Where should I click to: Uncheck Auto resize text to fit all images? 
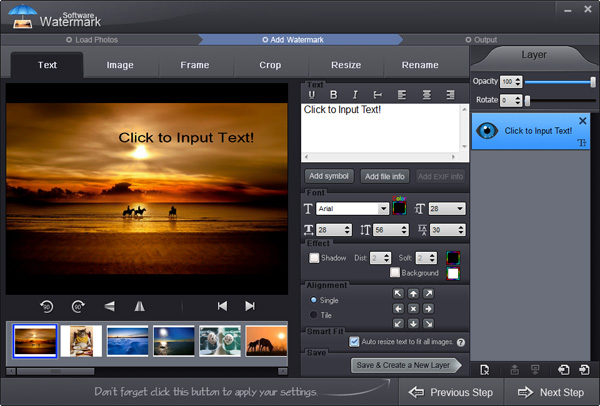(x=355, y=341)
